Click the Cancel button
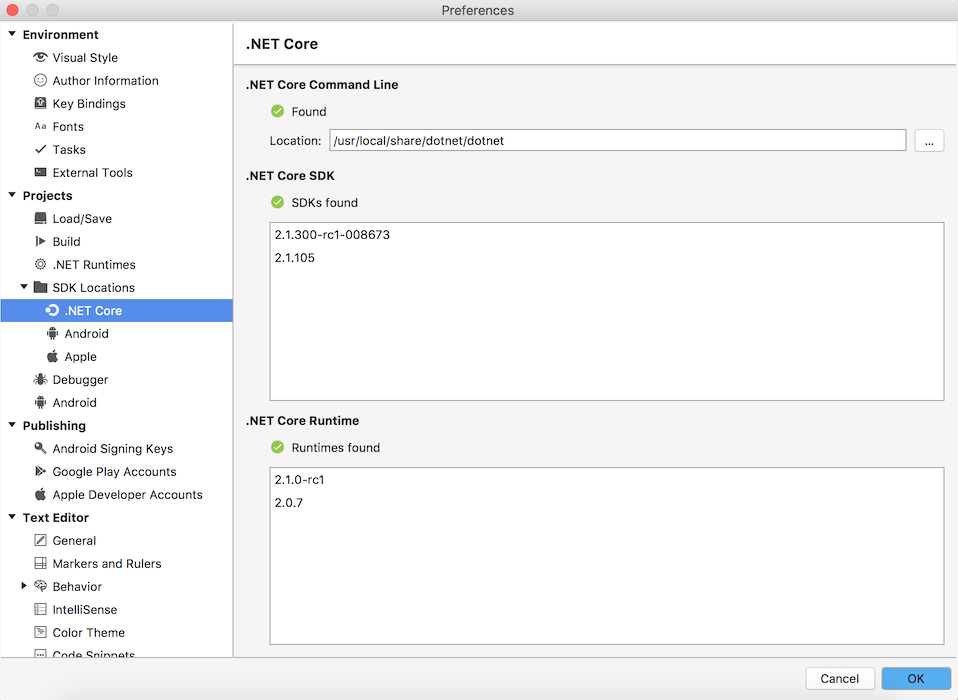The height and width of the screenshot is (700, 958). [x=839, y=679]
